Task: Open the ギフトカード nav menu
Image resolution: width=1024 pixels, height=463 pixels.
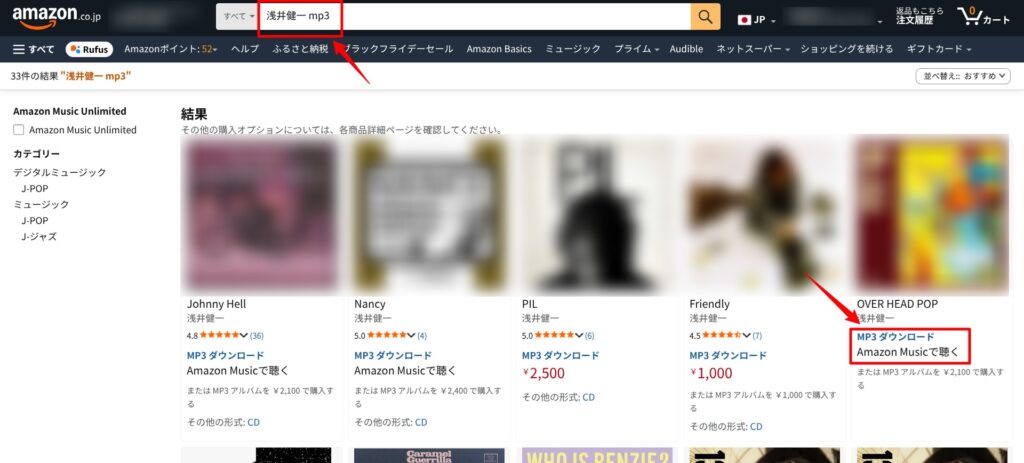Action: [x=939, y=49]
